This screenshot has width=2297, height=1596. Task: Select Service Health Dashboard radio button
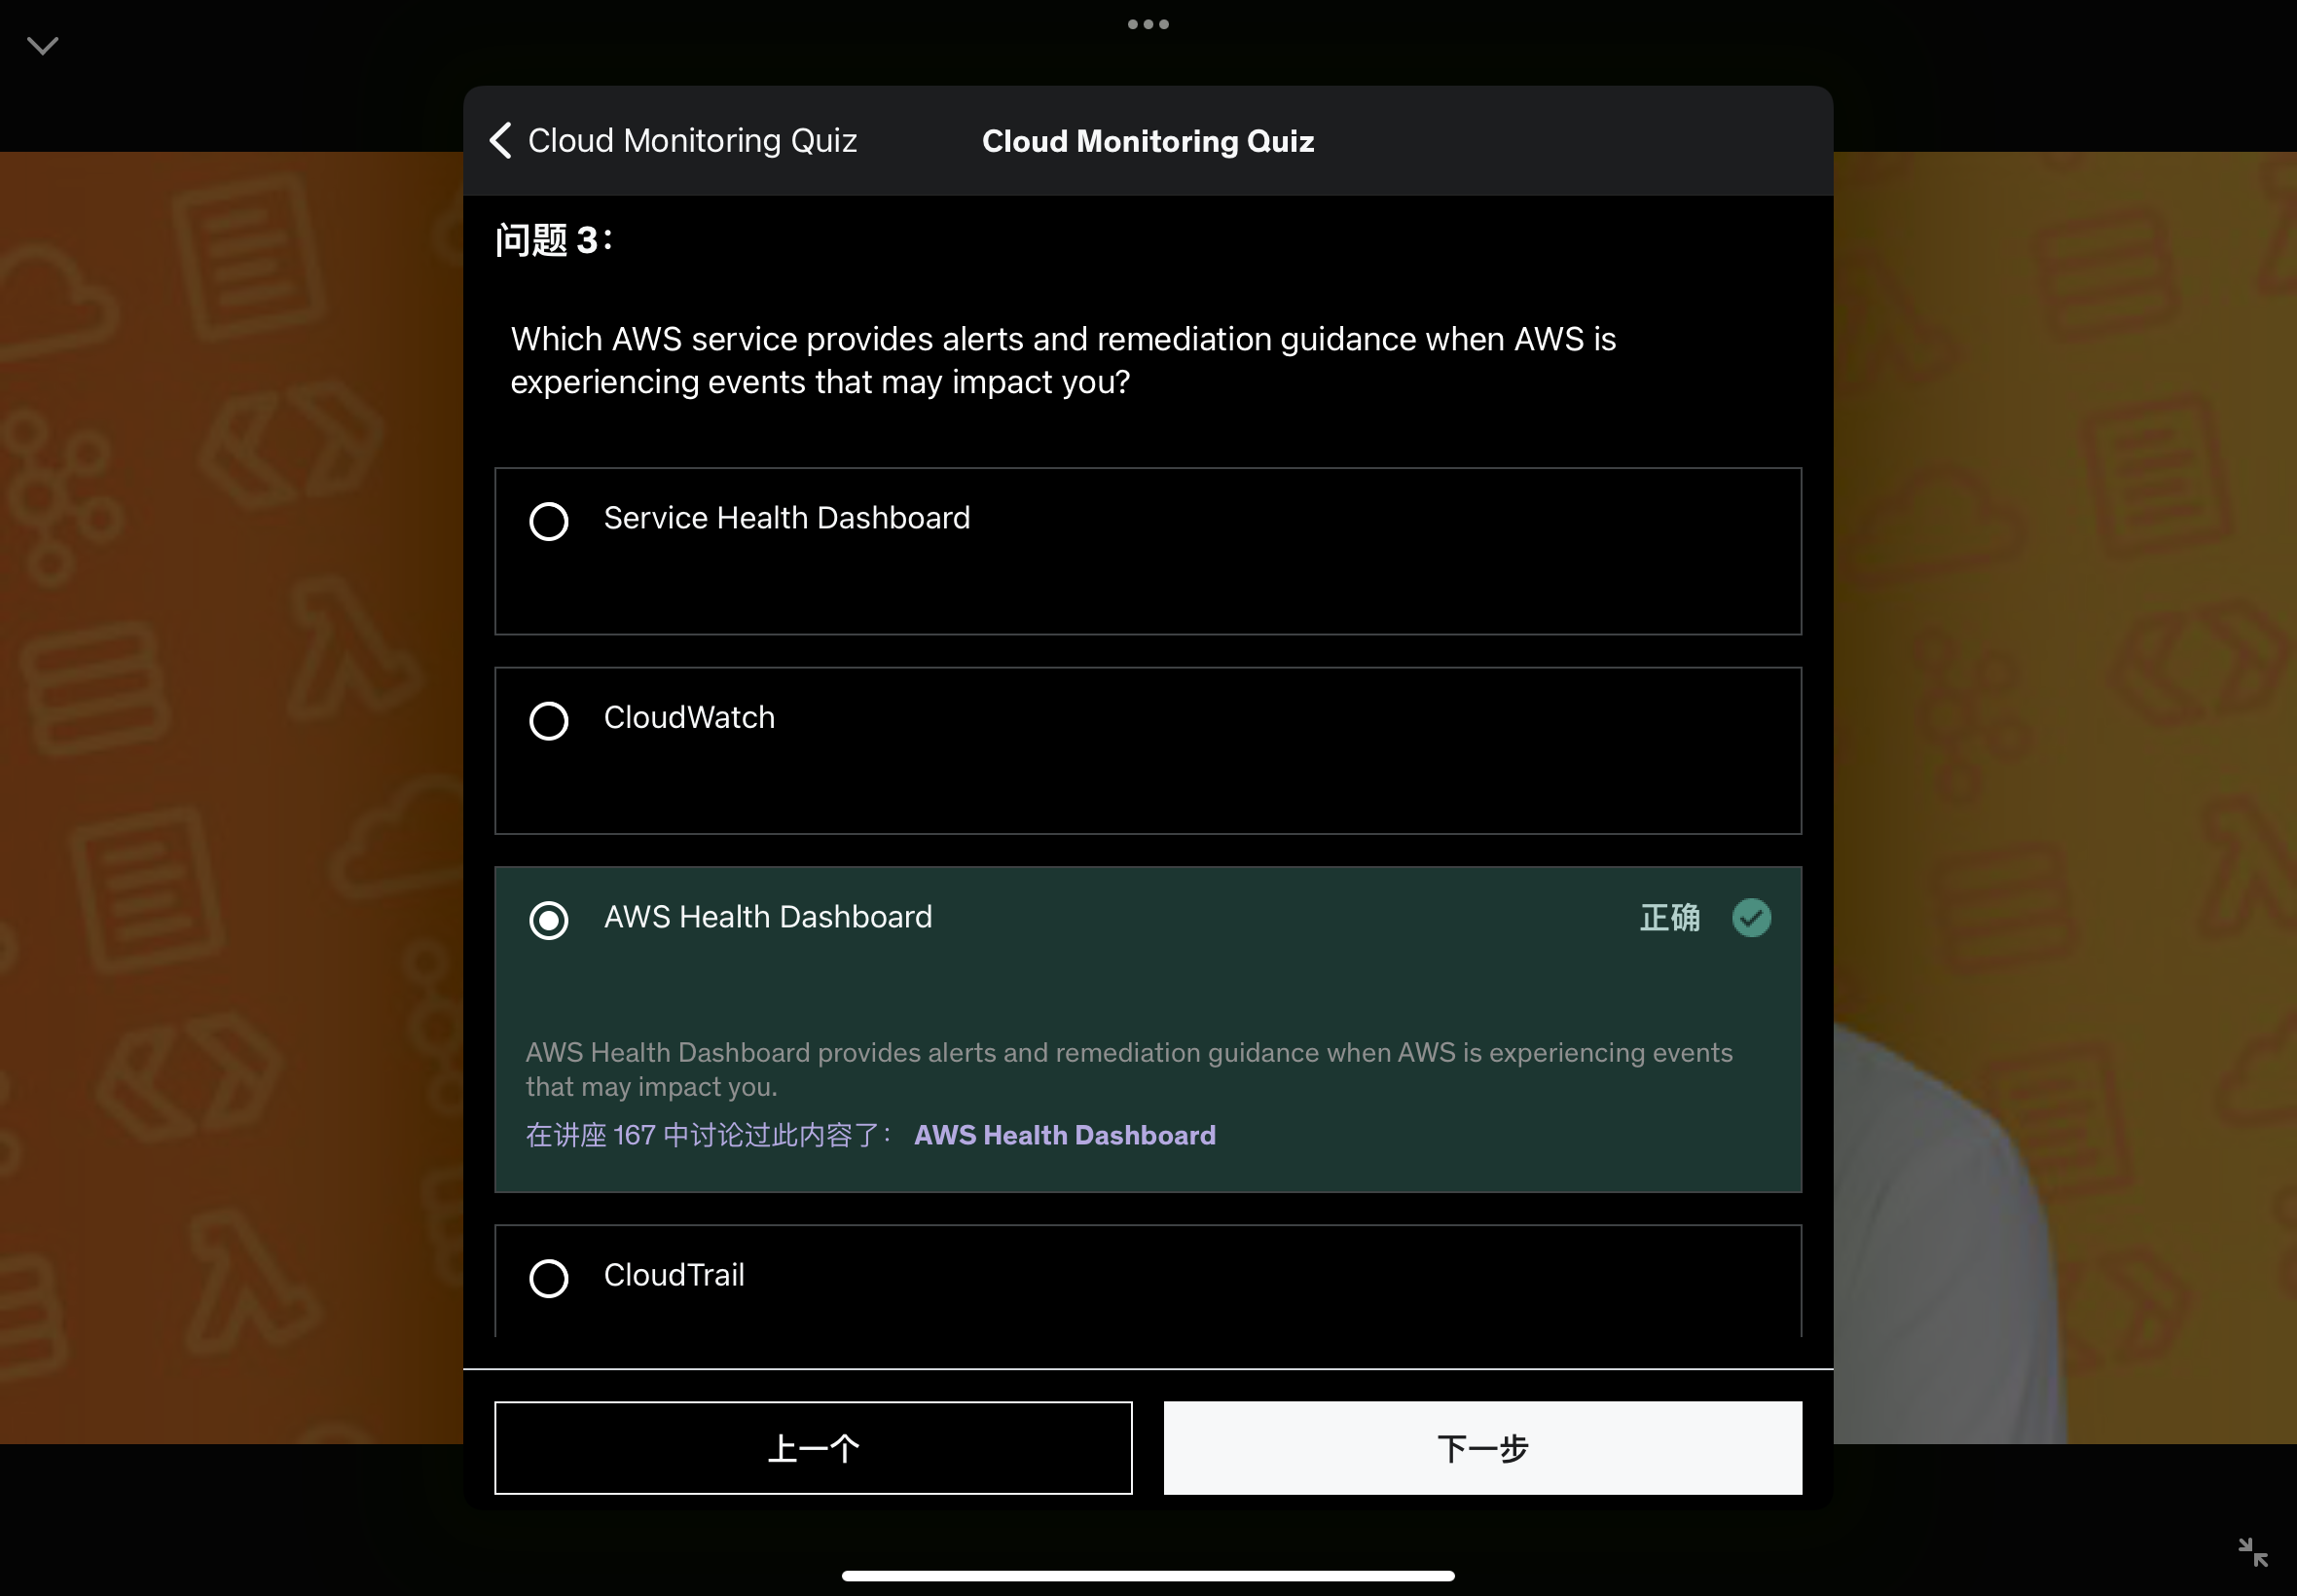(x=548, y=521)
